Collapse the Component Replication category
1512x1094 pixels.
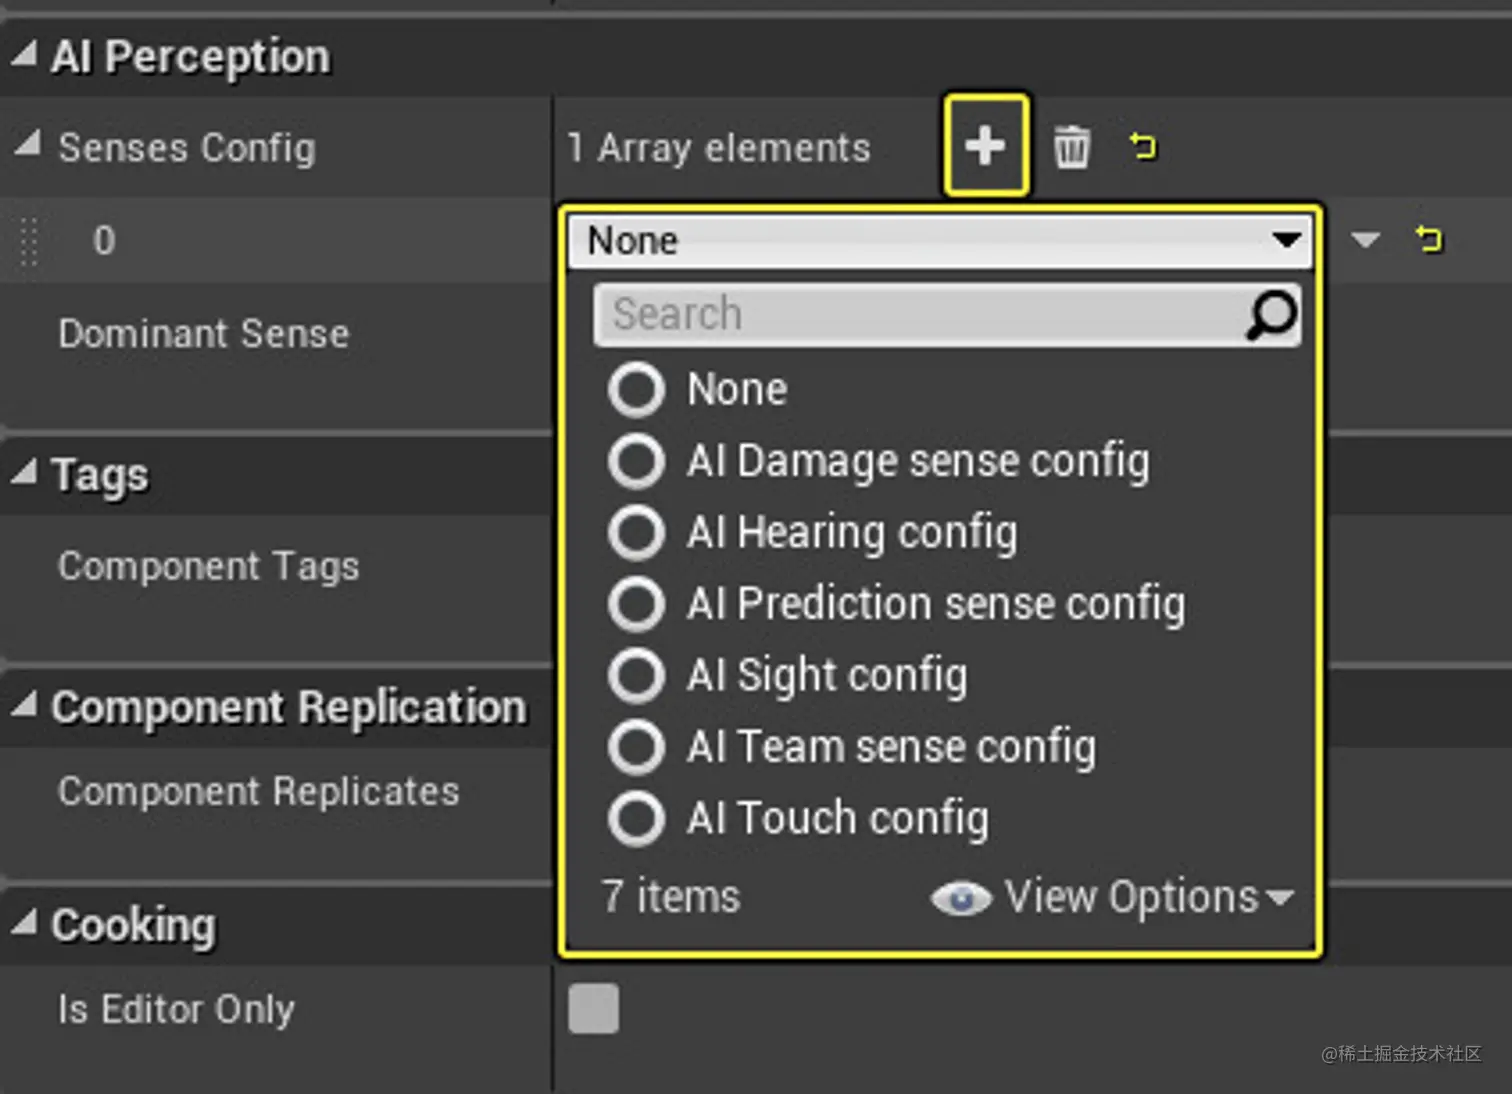[x=24, y=704]
